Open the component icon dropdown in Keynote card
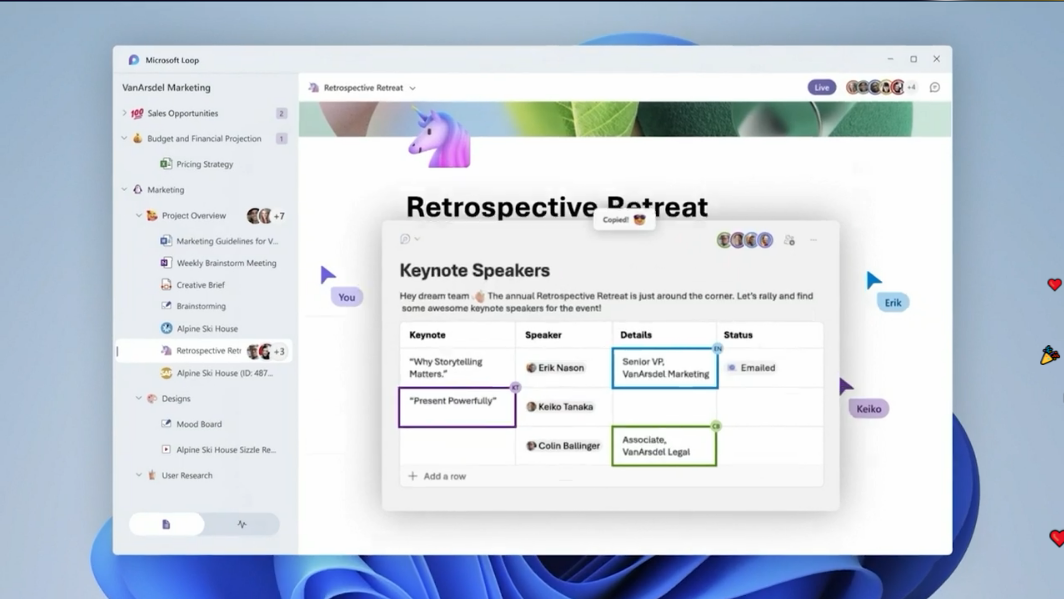1064x599 pixels. [410, 239]
